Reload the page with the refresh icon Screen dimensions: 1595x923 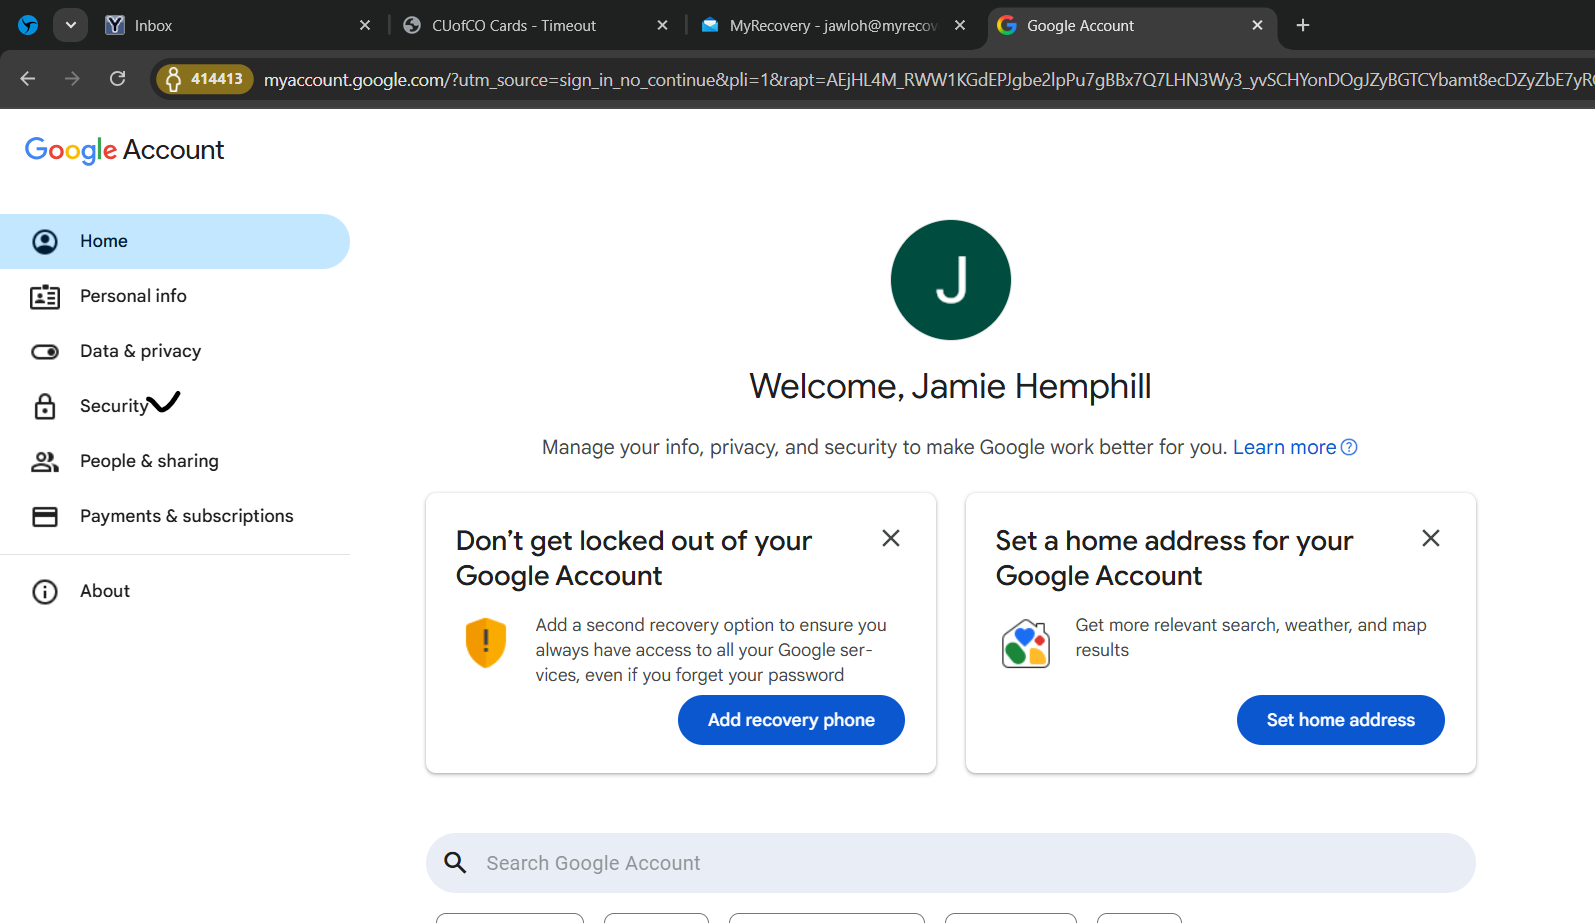118,79
